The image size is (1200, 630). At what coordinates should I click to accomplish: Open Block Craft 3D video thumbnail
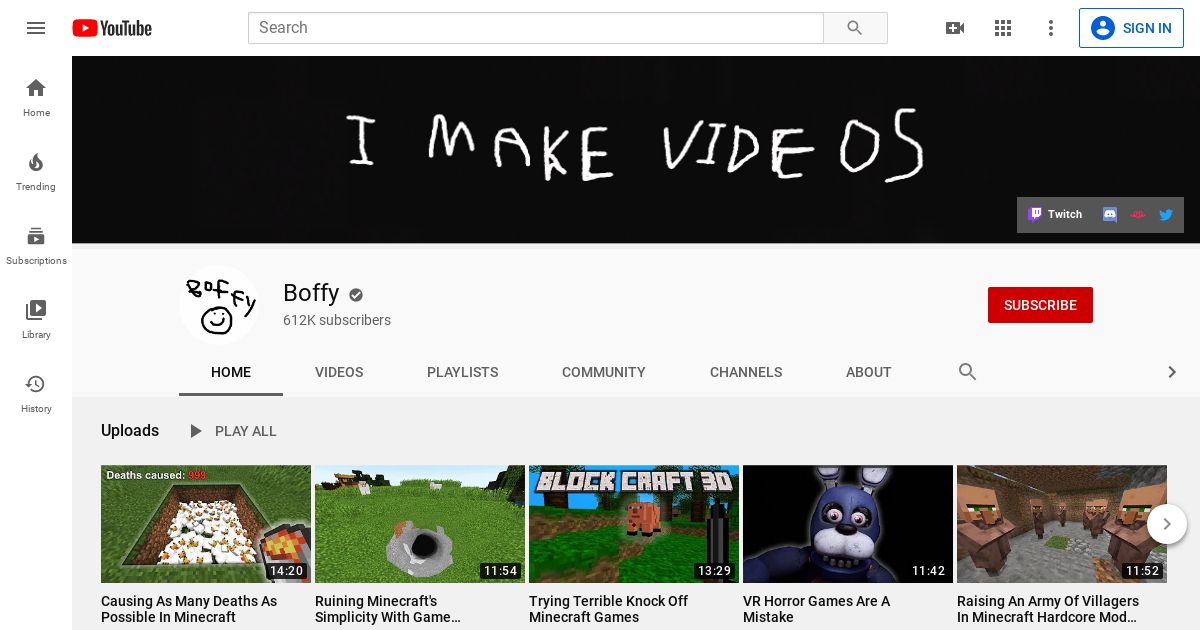pos(634,524)
